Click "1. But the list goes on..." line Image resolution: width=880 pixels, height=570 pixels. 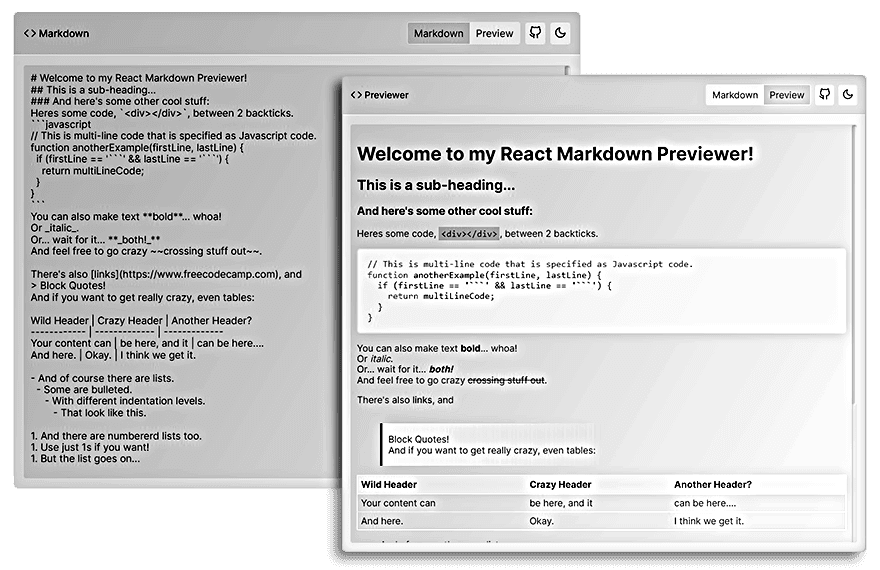[85, 458]
